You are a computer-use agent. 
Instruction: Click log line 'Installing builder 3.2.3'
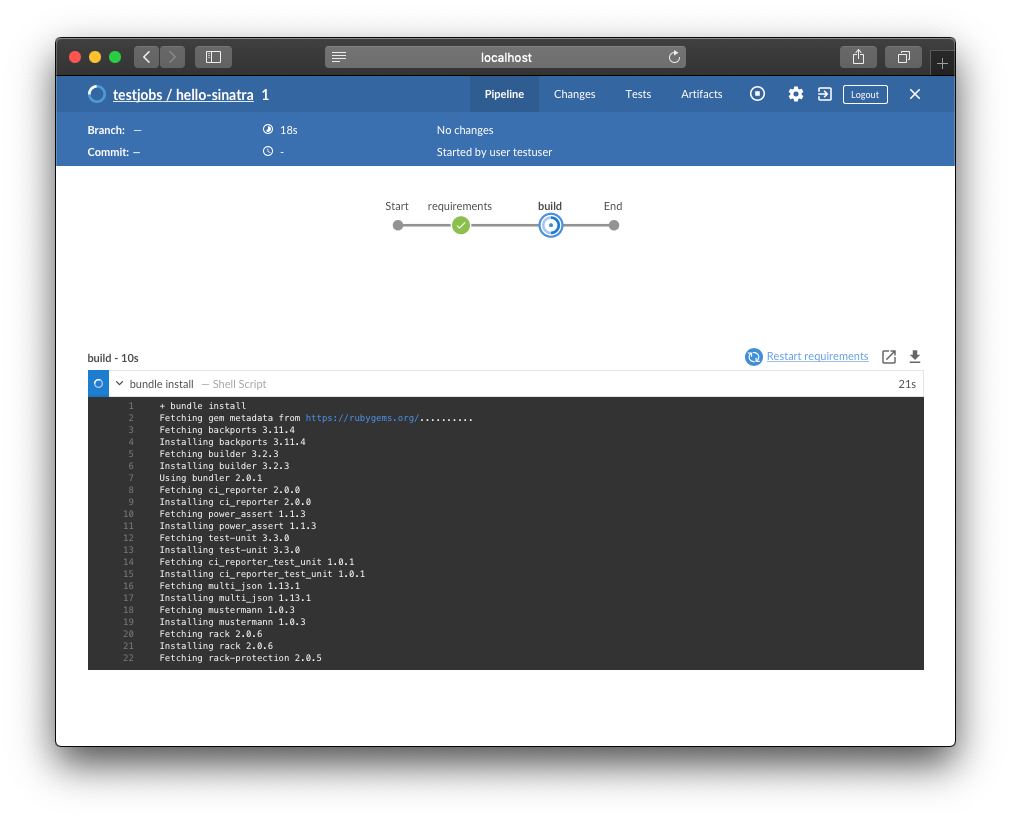pos(224,465)
